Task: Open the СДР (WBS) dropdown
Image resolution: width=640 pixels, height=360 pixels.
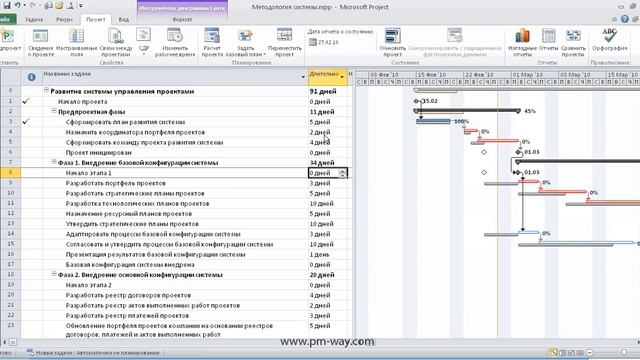Action: click(144, 42)
